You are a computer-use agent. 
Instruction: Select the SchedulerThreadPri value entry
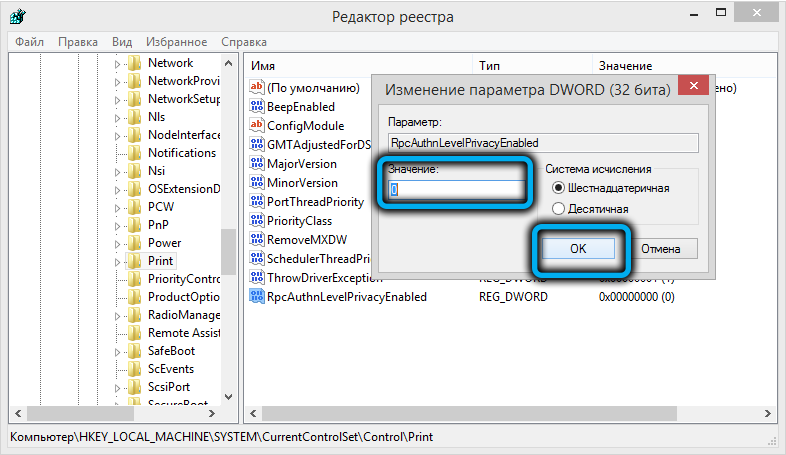(x=319, y=259)
